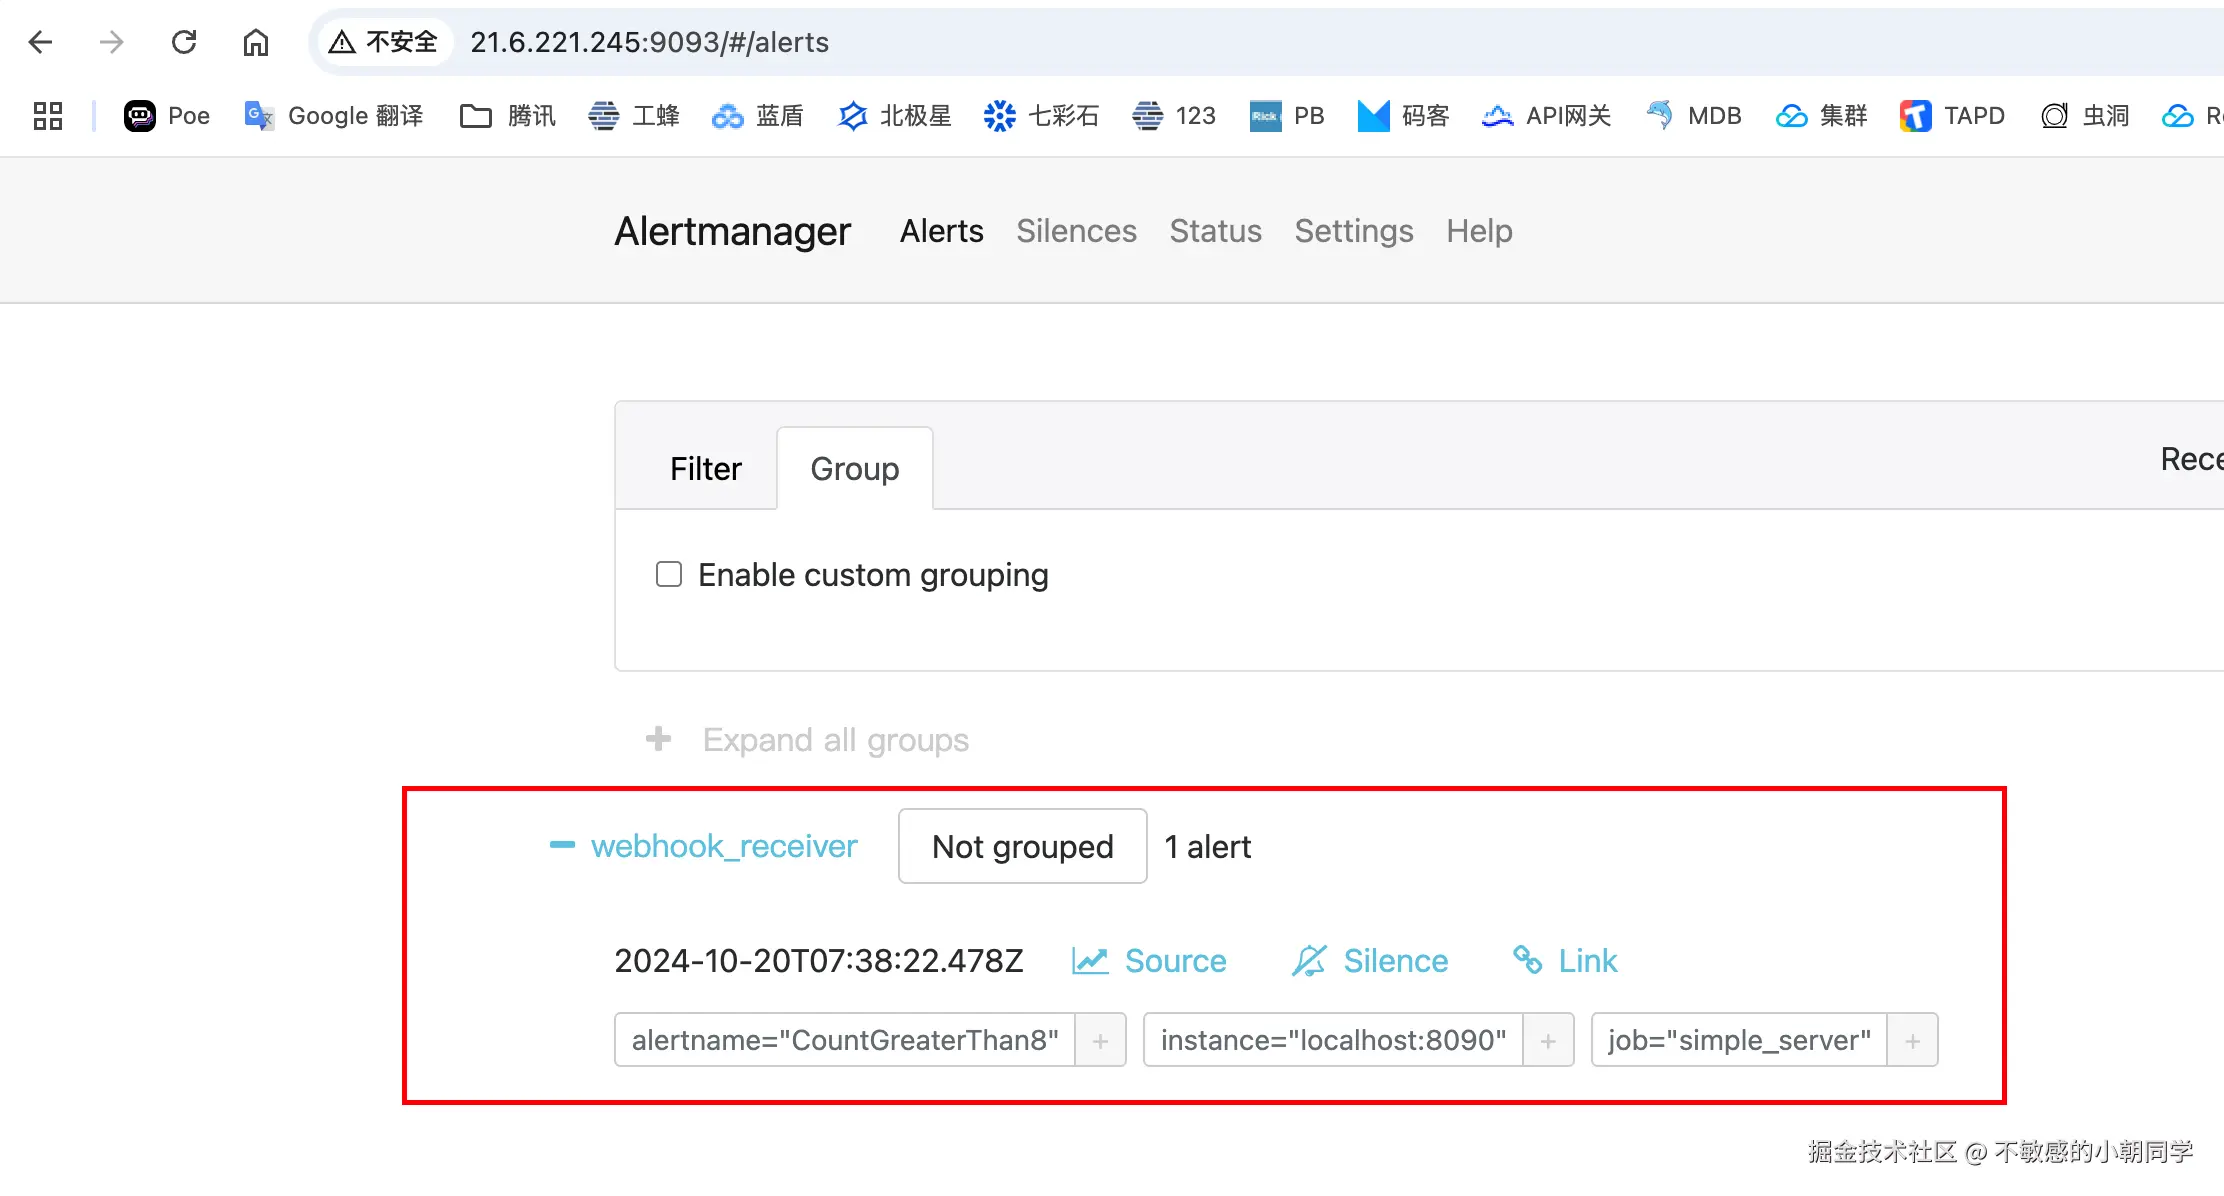Click the Silence bell icon

(1308, 961)
